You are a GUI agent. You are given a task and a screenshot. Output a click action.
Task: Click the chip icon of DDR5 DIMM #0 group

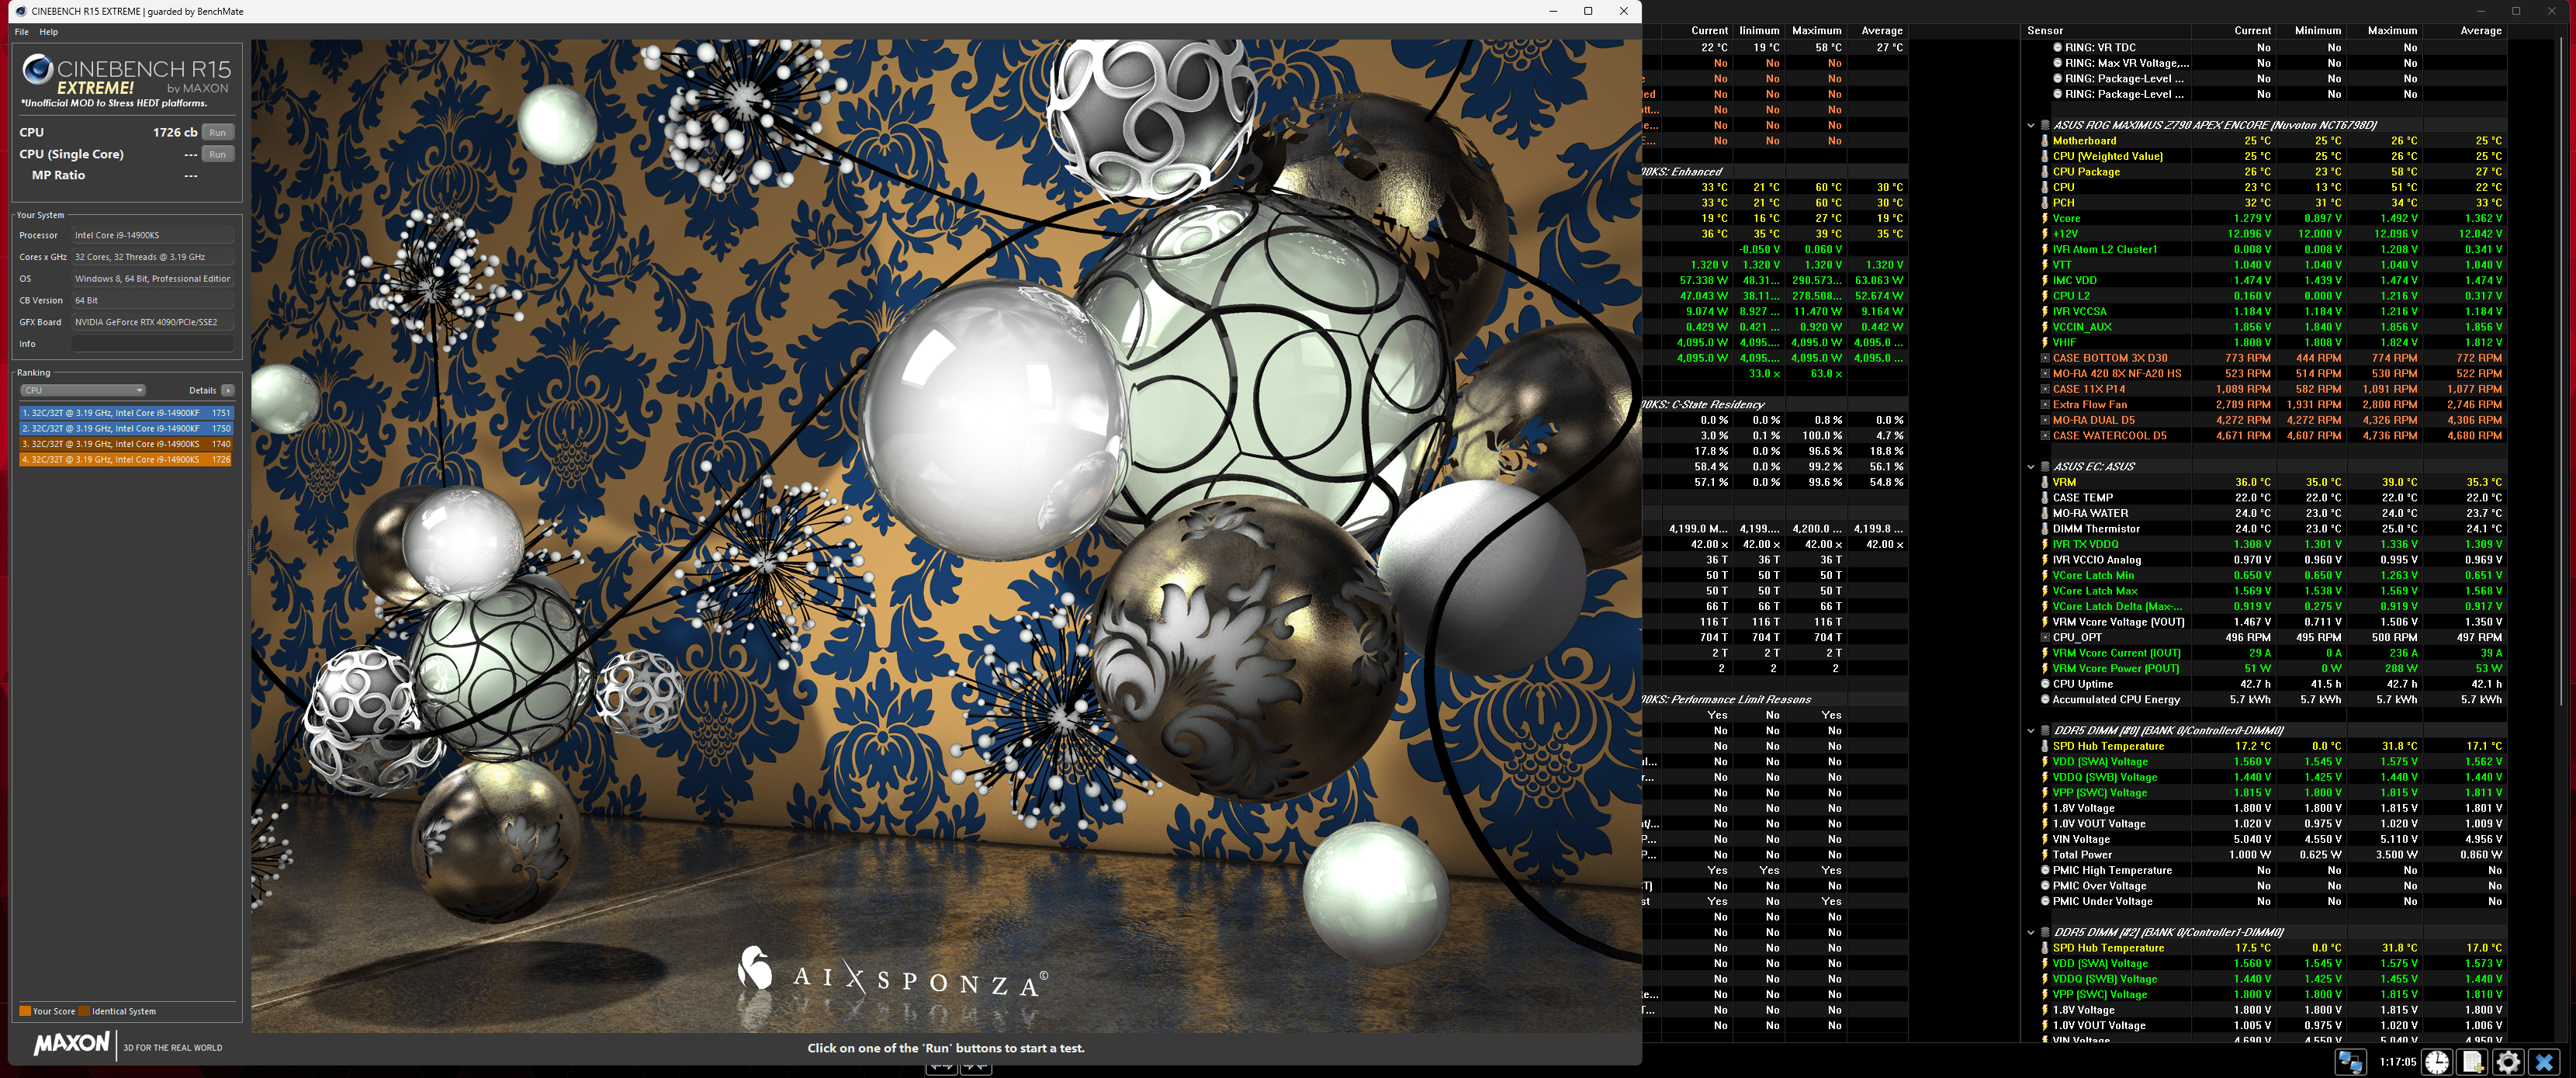point(2045,730)
